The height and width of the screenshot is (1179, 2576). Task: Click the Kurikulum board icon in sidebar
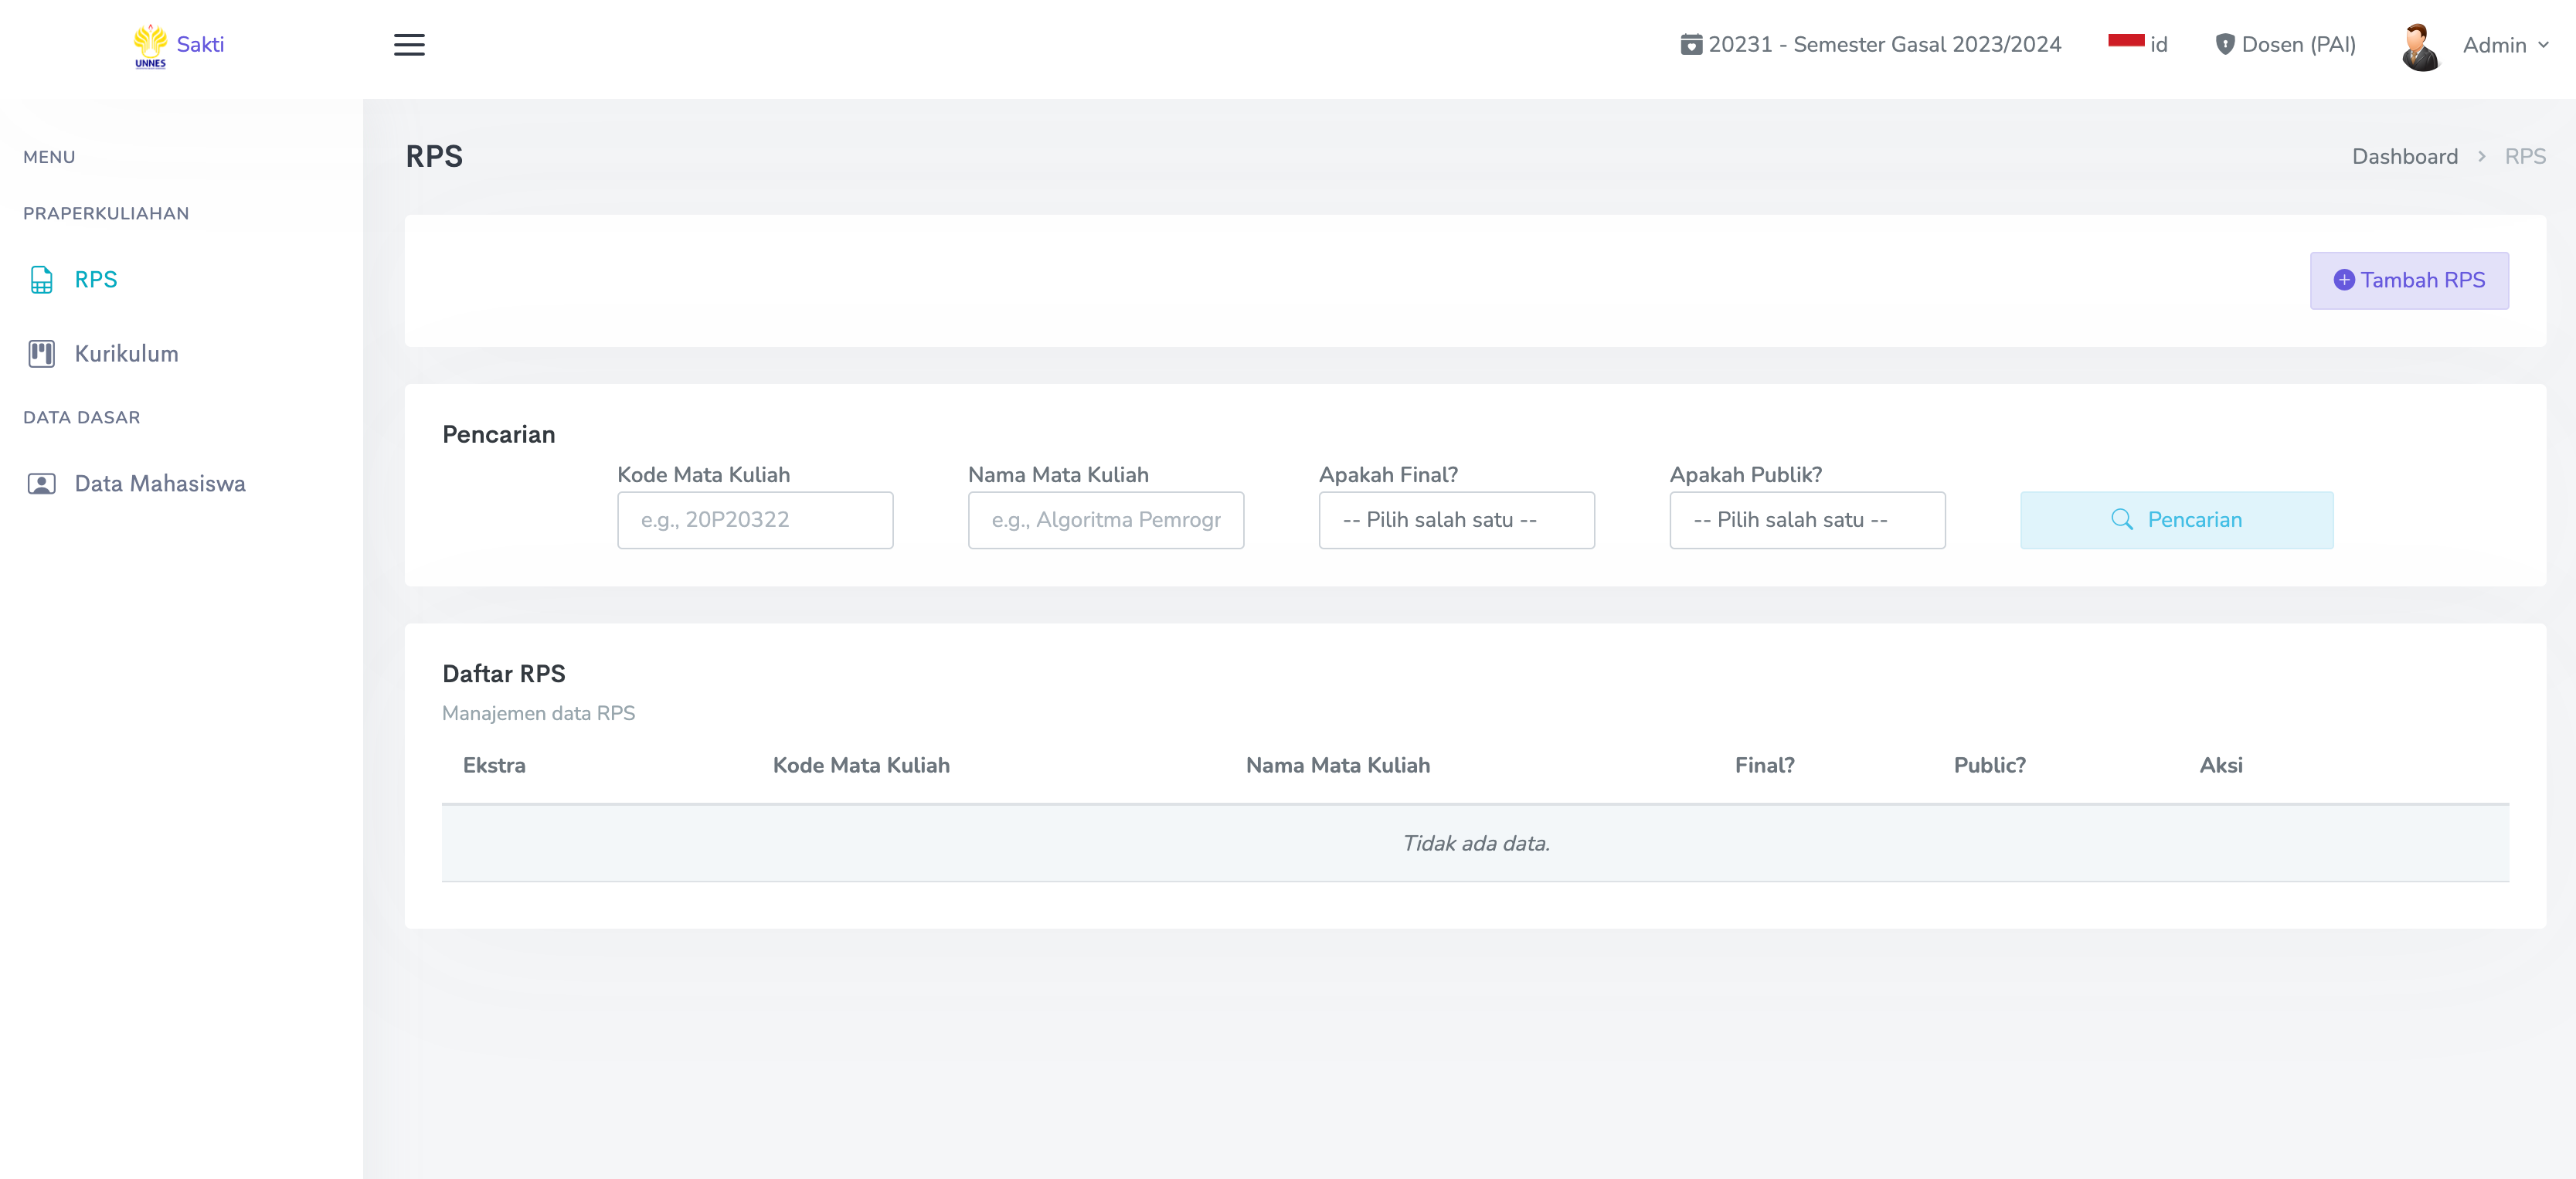point(41,354)
